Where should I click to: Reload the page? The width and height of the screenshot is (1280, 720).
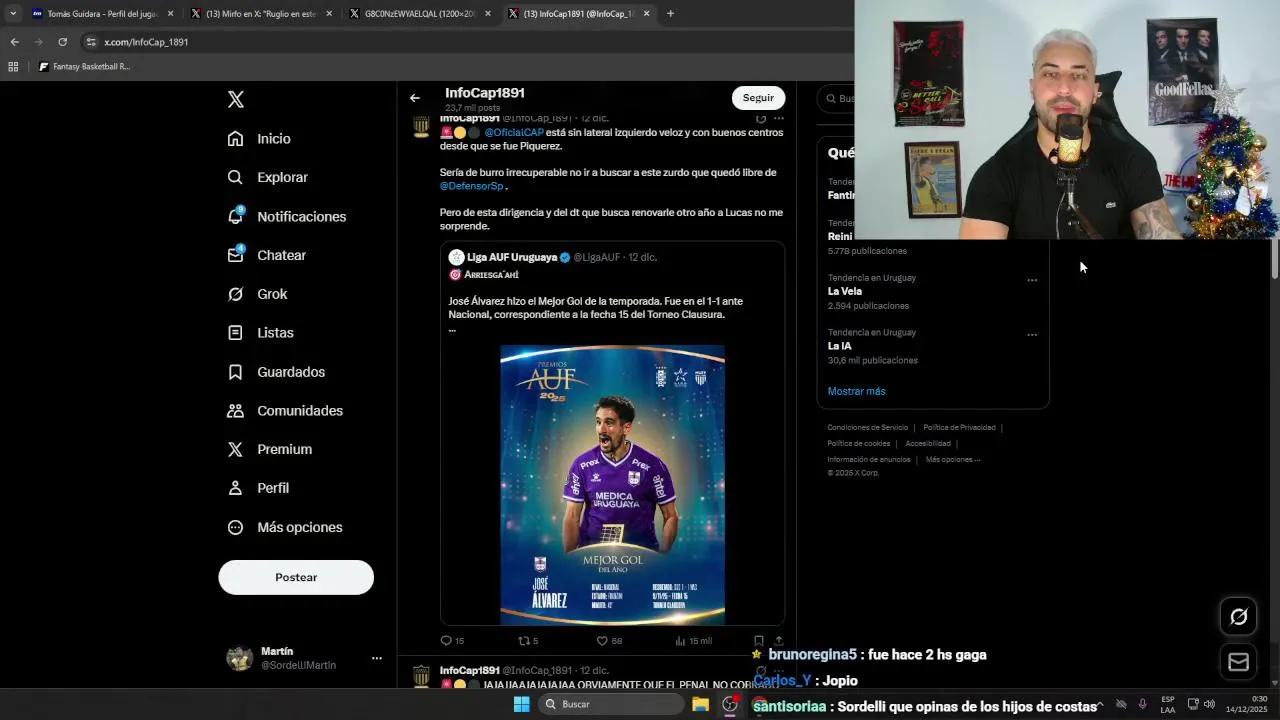62,42
